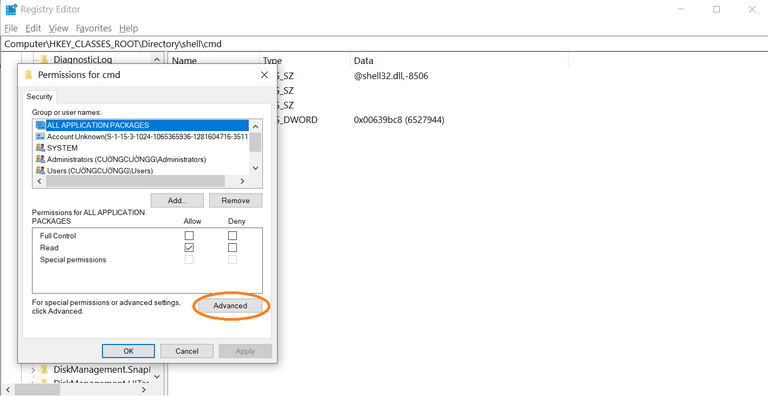Viewport: 768px width, 396px height.
Task: Click the Advanced button
Action: [x=230, y=305]
